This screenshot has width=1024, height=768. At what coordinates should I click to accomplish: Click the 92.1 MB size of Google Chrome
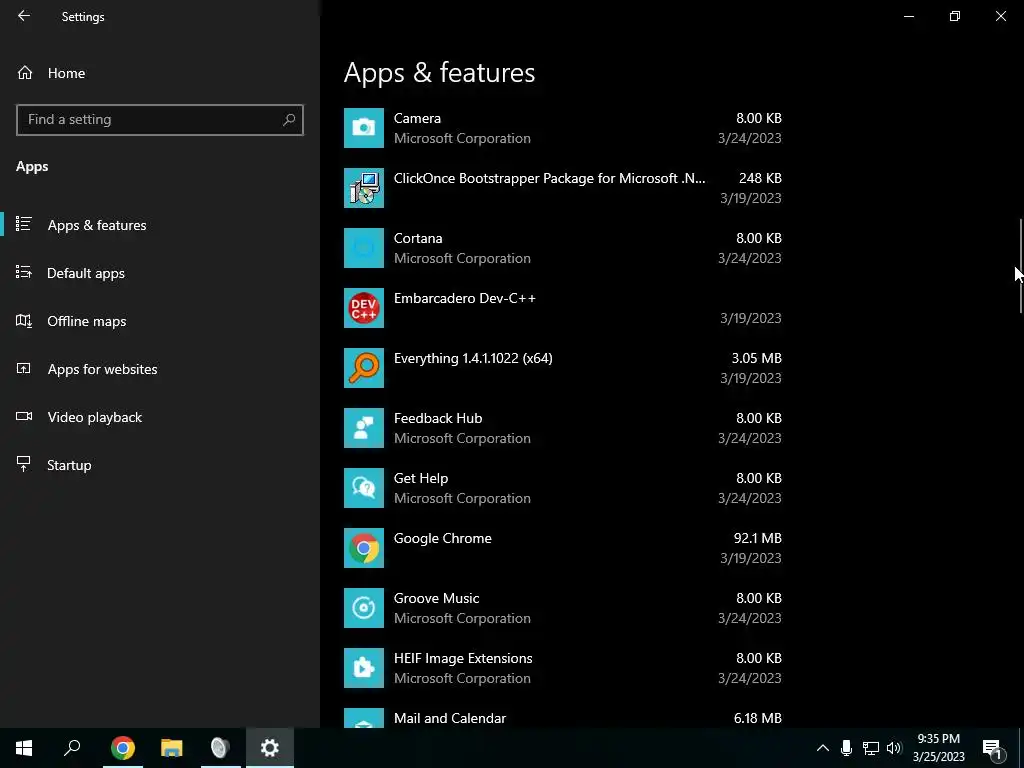coord(758,539)
